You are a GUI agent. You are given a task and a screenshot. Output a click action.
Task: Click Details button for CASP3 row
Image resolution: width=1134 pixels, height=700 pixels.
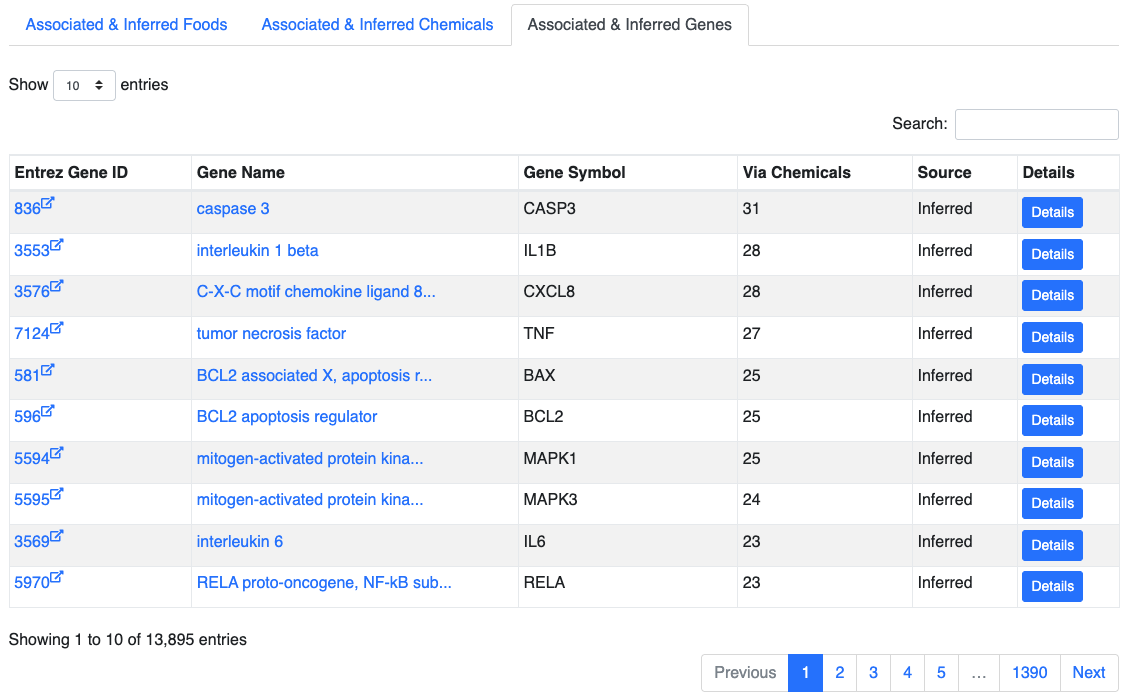1052,213
